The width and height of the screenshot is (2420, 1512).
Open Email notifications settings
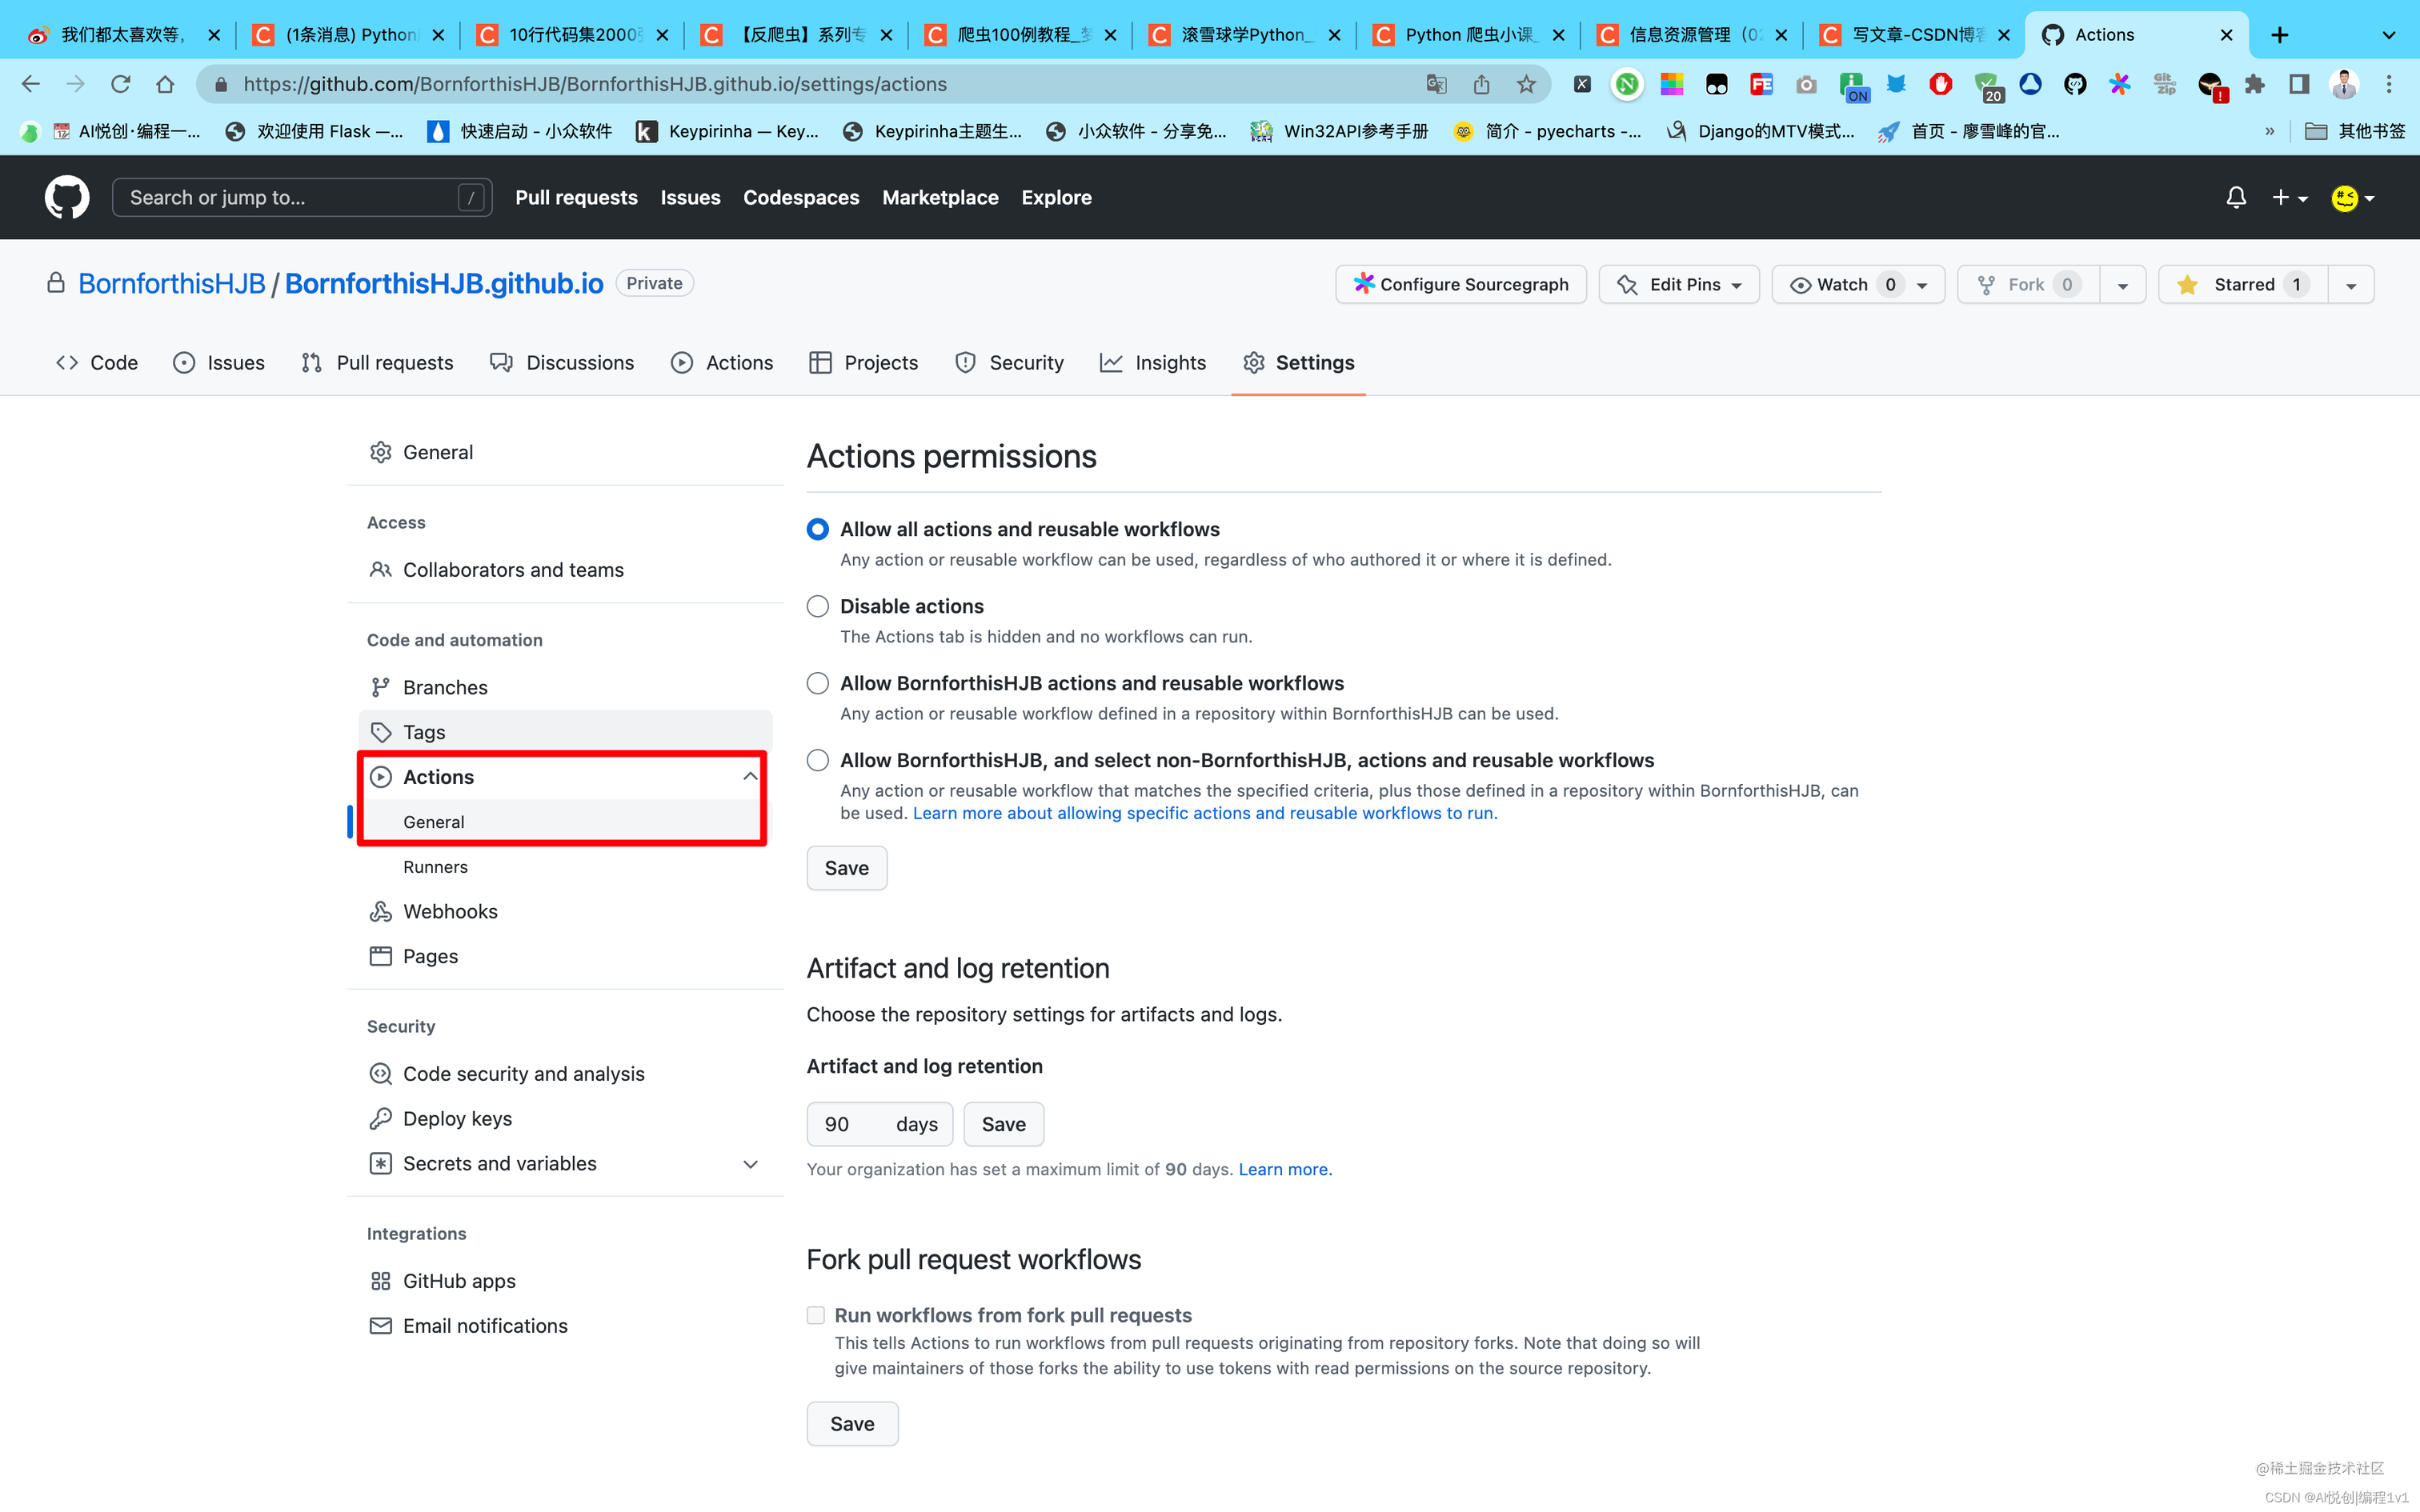[485, 1325]
